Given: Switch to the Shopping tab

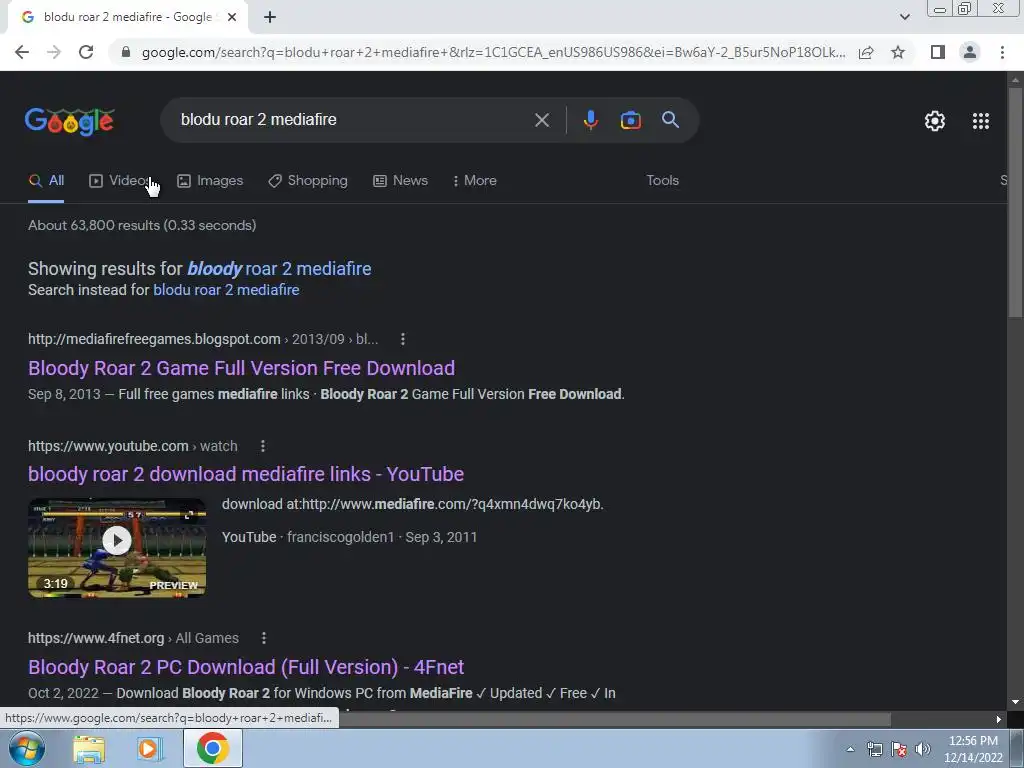Looking at the screenshot, I should [308, 181].
